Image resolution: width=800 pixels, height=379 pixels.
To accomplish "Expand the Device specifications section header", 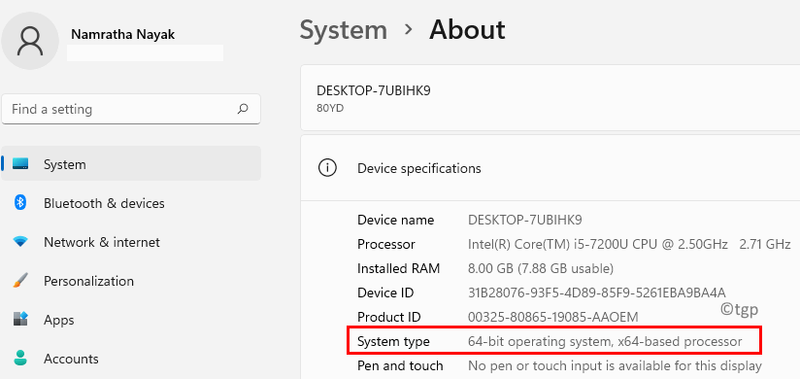I will point(550,168).
